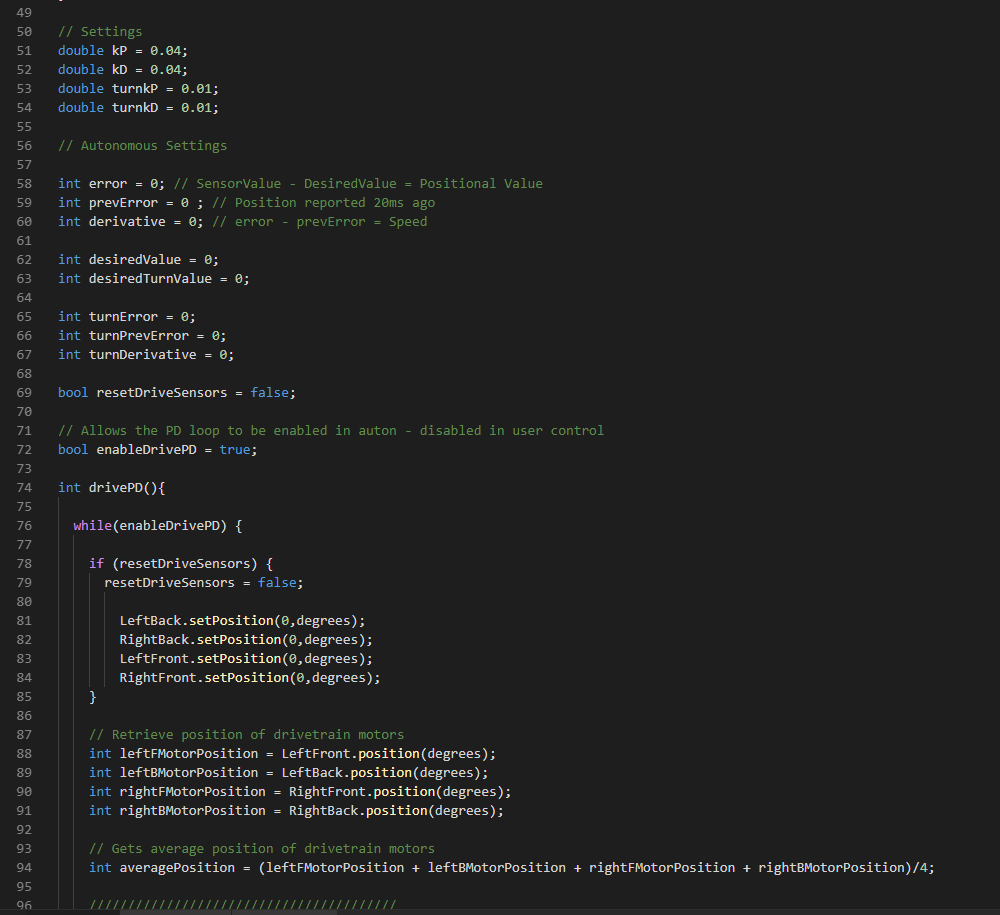Click the 'error - prevError = Speed' comment
The width and height of the screenshot is (1000, 915).
pos(331,222)
